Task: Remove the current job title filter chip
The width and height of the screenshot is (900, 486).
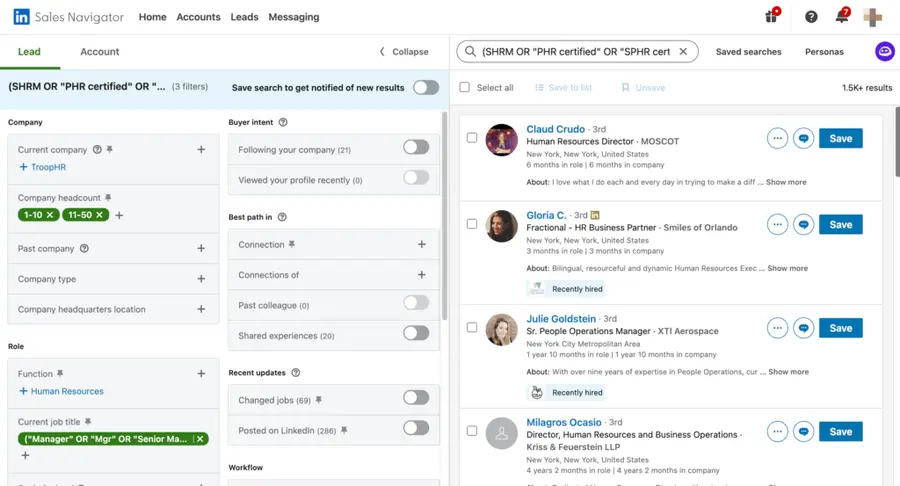Action: (x=200, y=439)
